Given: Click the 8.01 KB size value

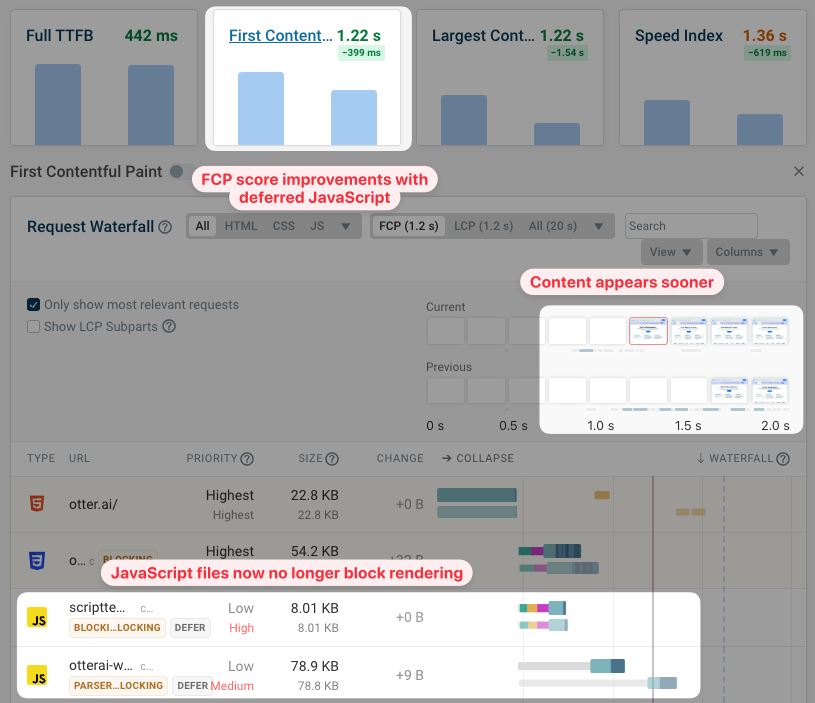Looking at the screenshot, I should click(314, 608).
